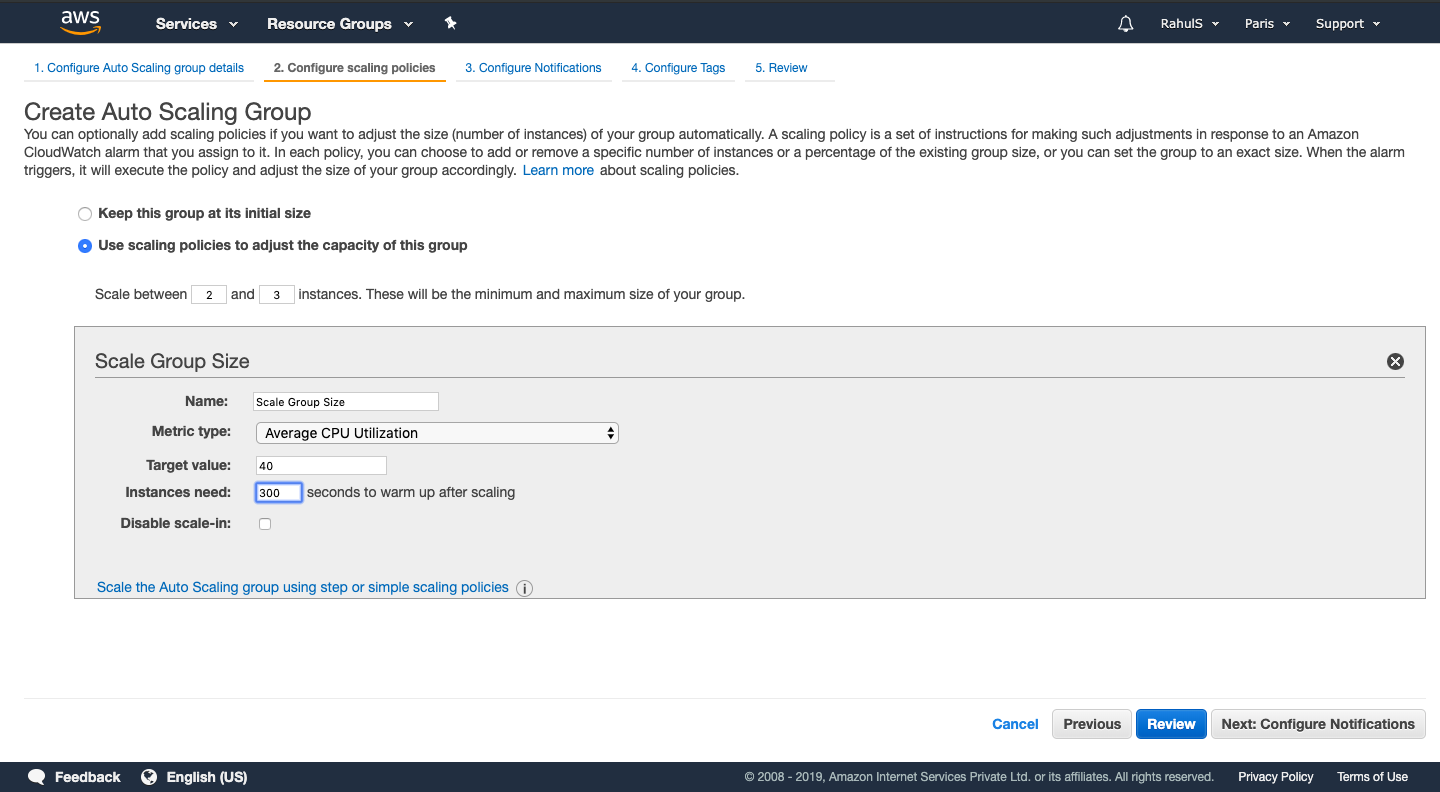Open step or simple scaling policies option

[x=301, y=587]
